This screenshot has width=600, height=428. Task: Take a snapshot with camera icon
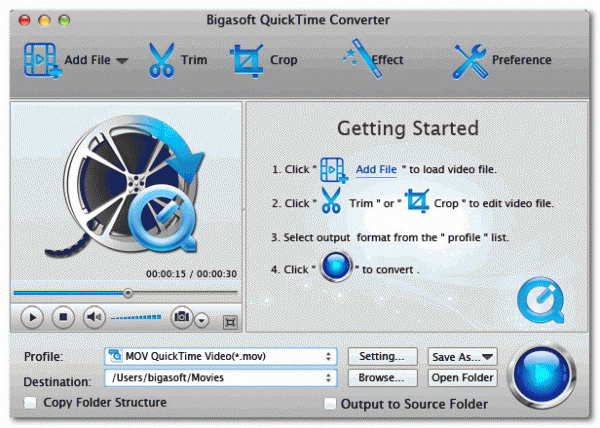tap(181, 316)
